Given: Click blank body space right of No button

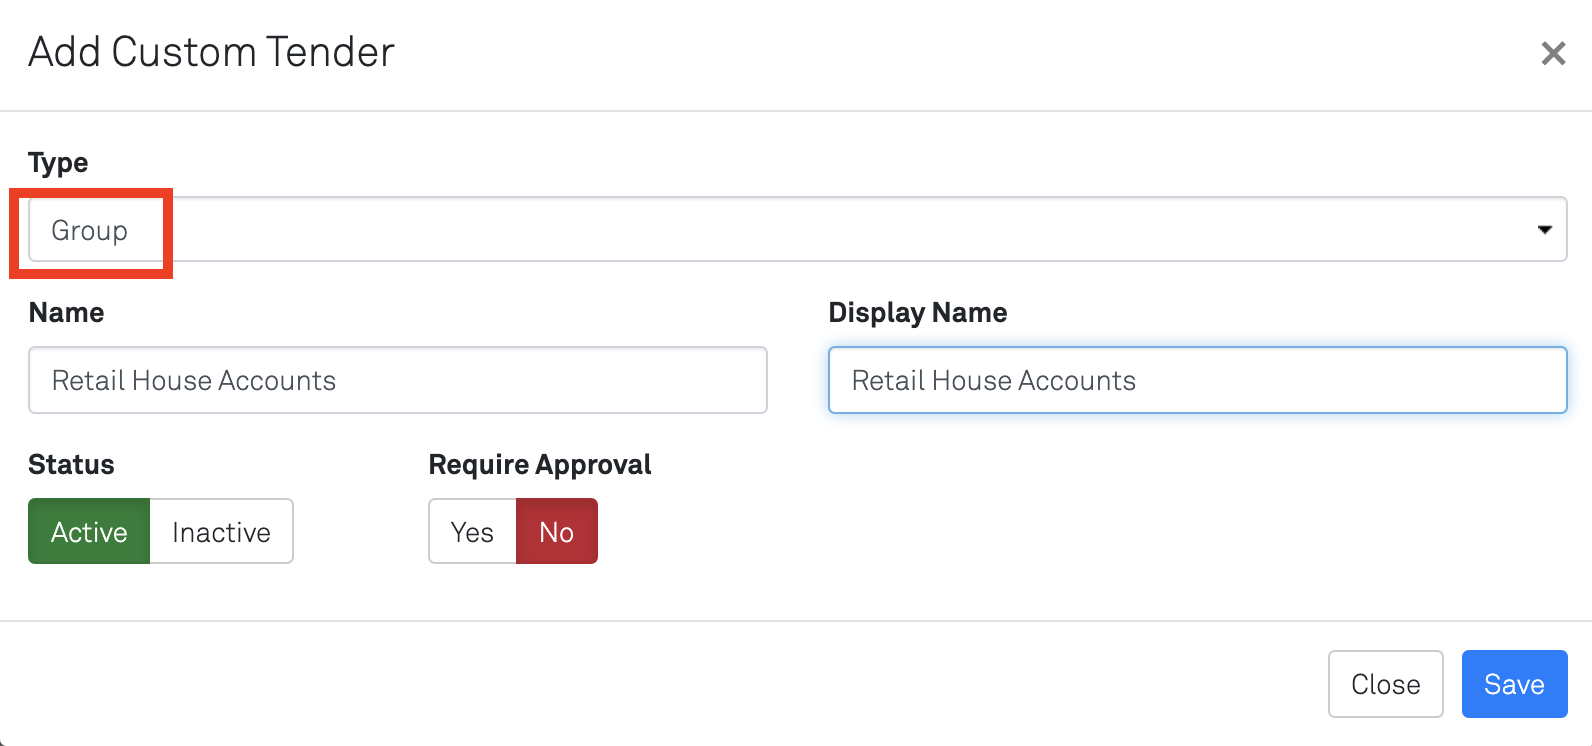Looking at the screenshot, I should point(1000,532).
